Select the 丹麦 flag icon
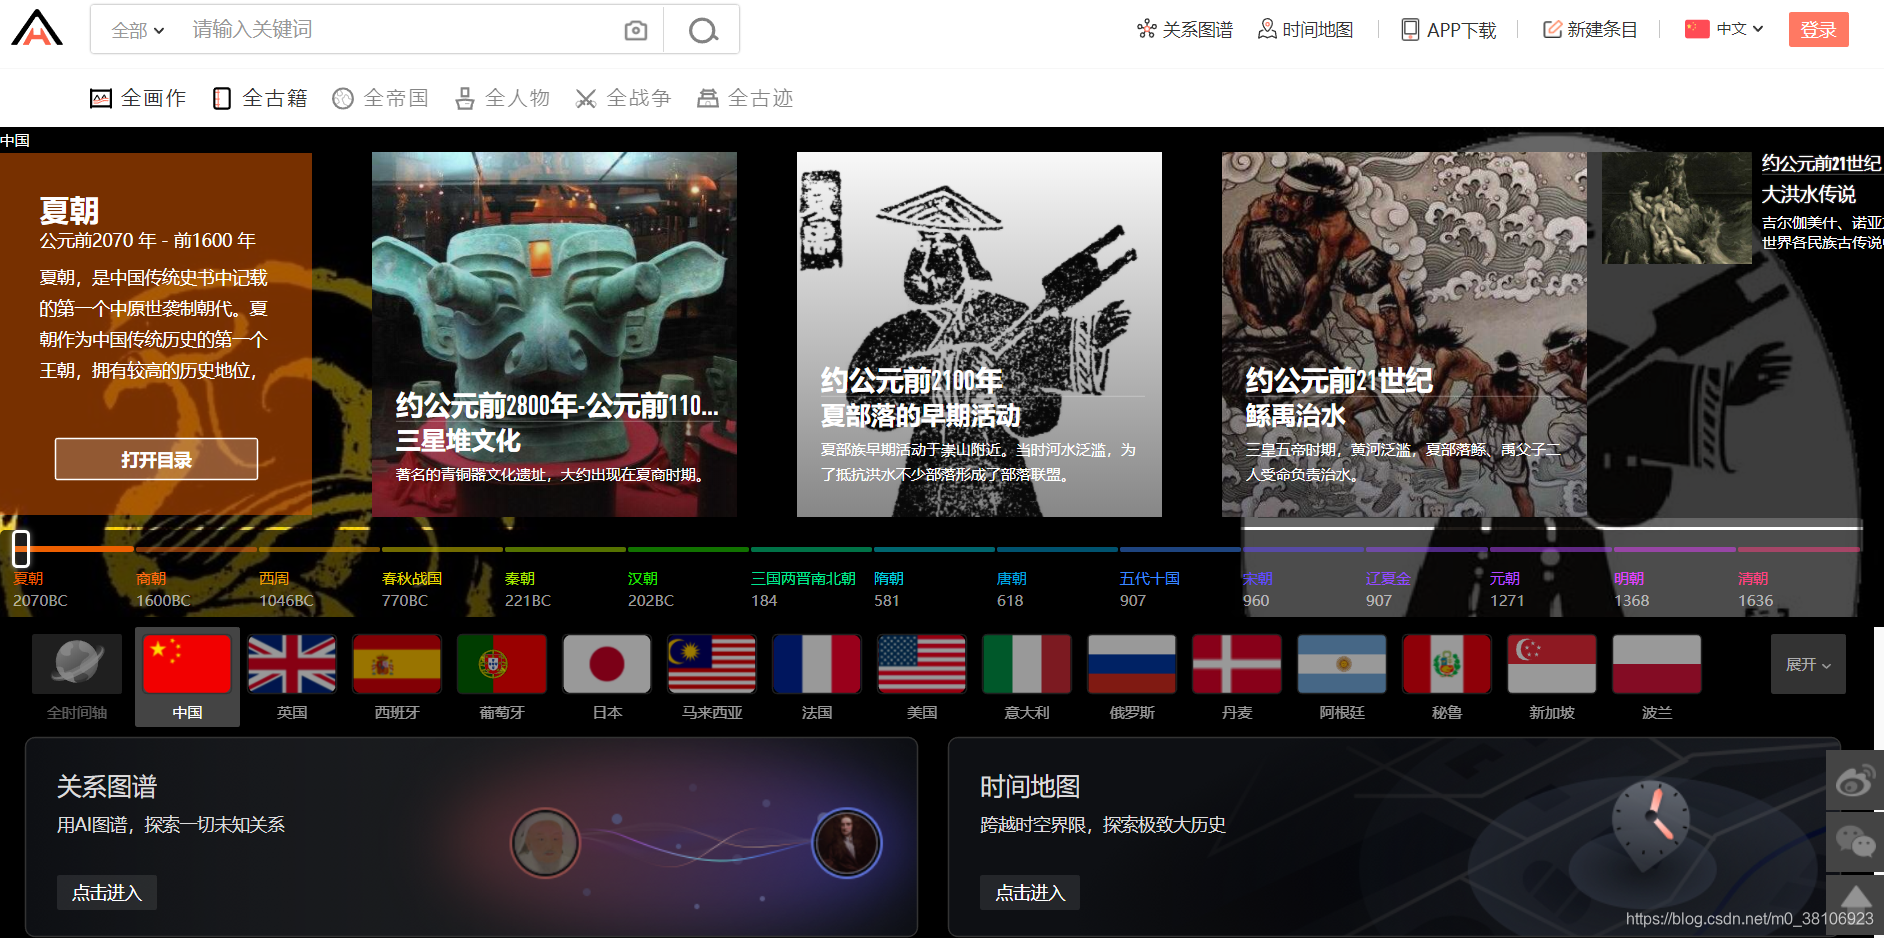 (x=1237, y=664)
